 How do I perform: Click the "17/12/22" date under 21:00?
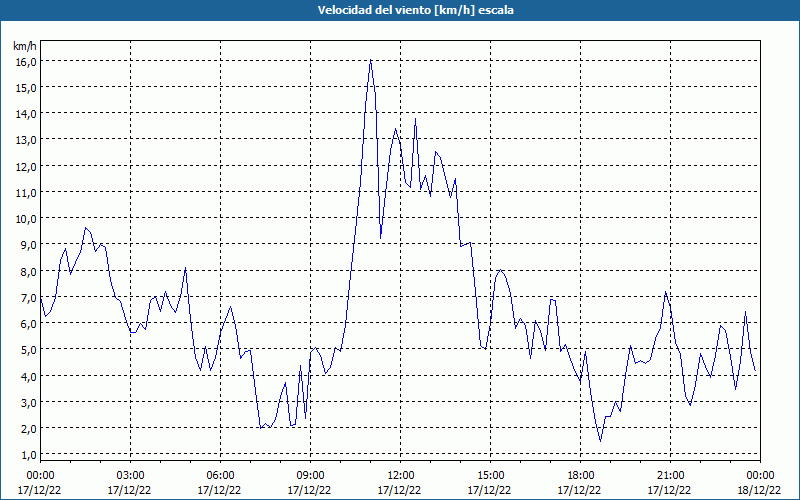[670, 490]
